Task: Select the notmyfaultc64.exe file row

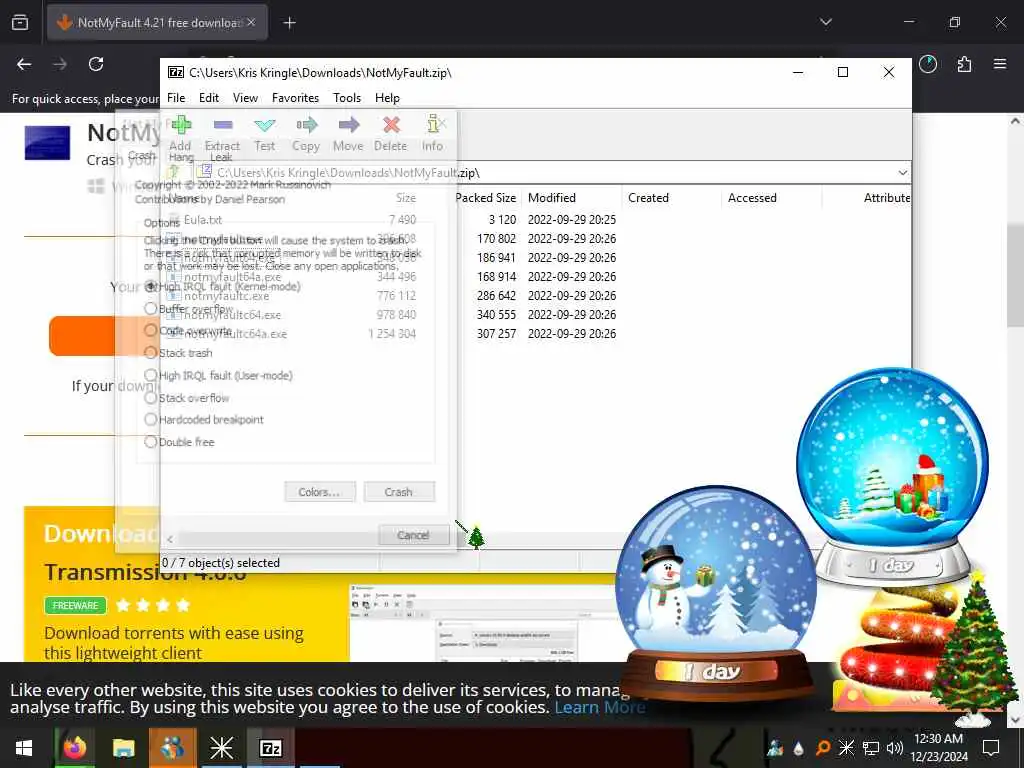Action: 392,314
